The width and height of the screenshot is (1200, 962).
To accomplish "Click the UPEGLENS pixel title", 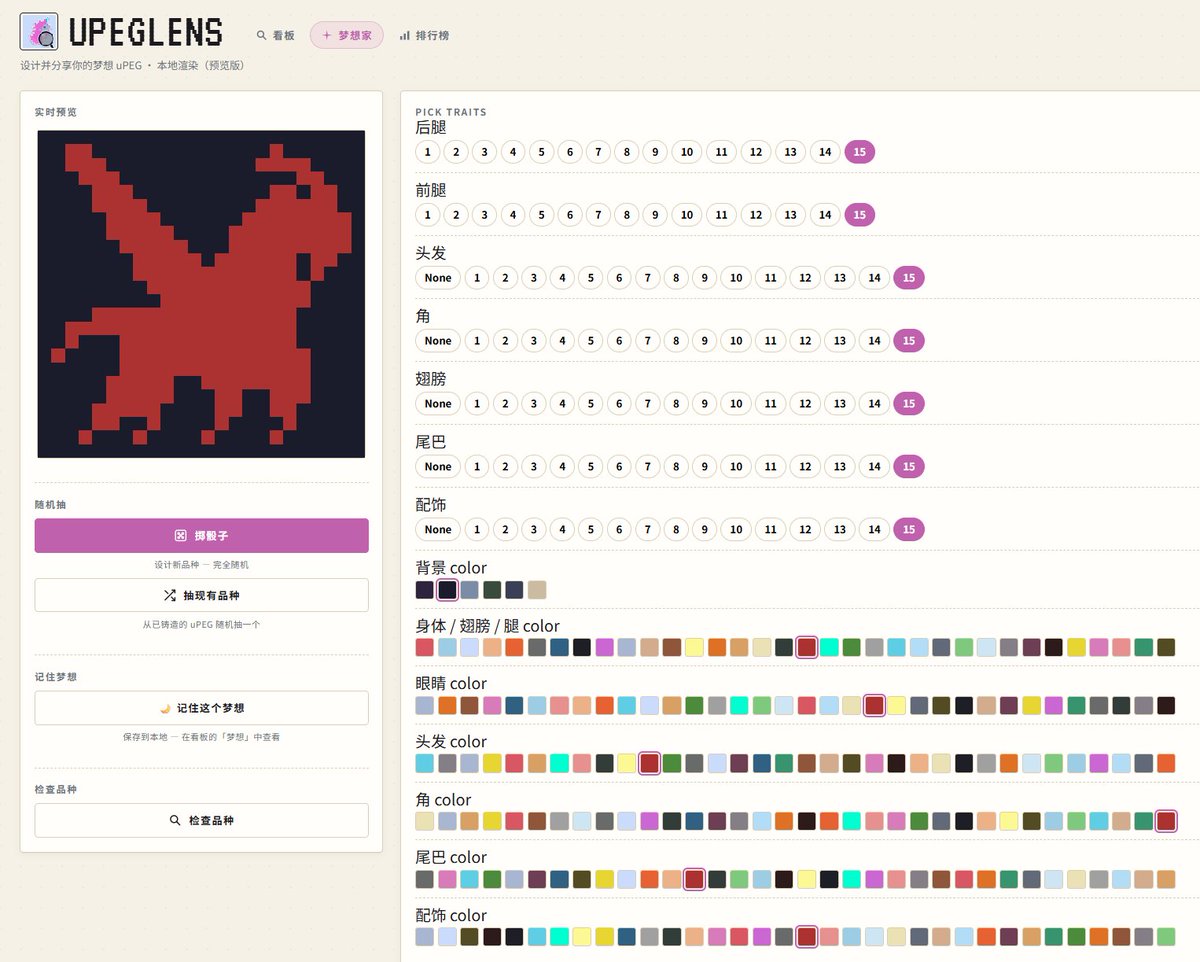I will [145, 33].
